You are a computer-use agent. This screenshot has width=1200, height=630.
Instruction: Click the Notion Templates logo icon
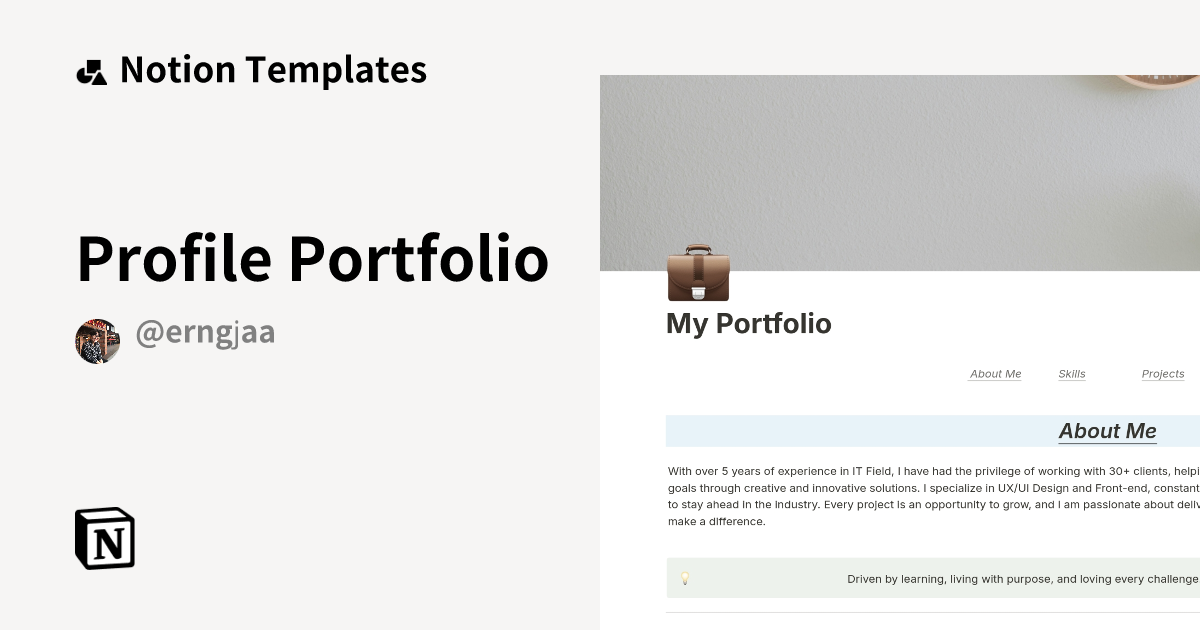(93, 71)
